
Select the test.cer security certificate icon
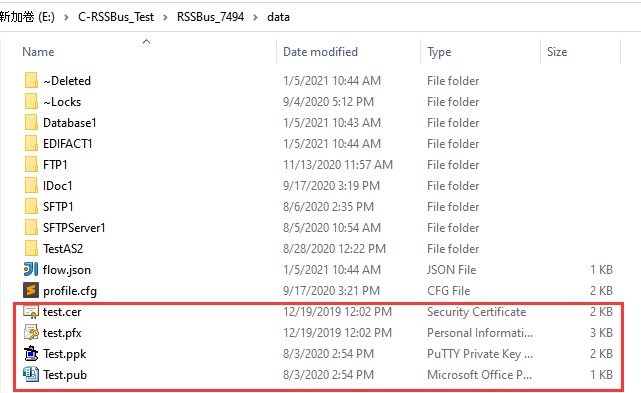pyautogui.click(x=31, y=312)
